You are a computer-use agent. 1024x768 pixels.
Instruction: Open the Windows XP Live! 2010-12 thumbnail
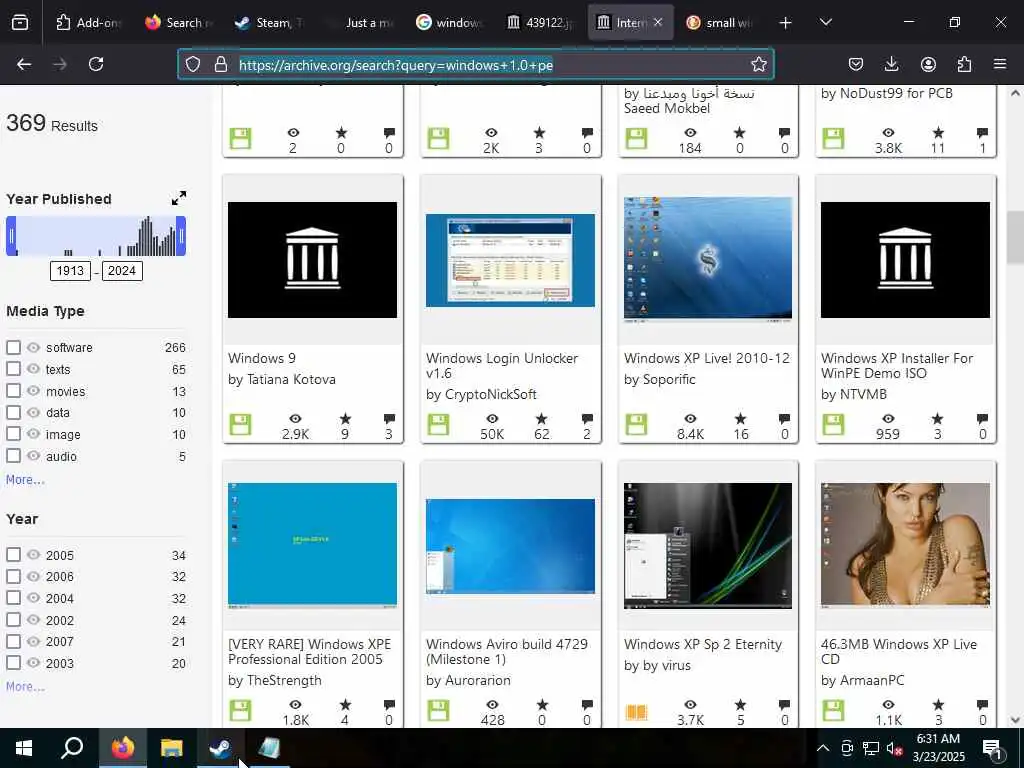708,259
